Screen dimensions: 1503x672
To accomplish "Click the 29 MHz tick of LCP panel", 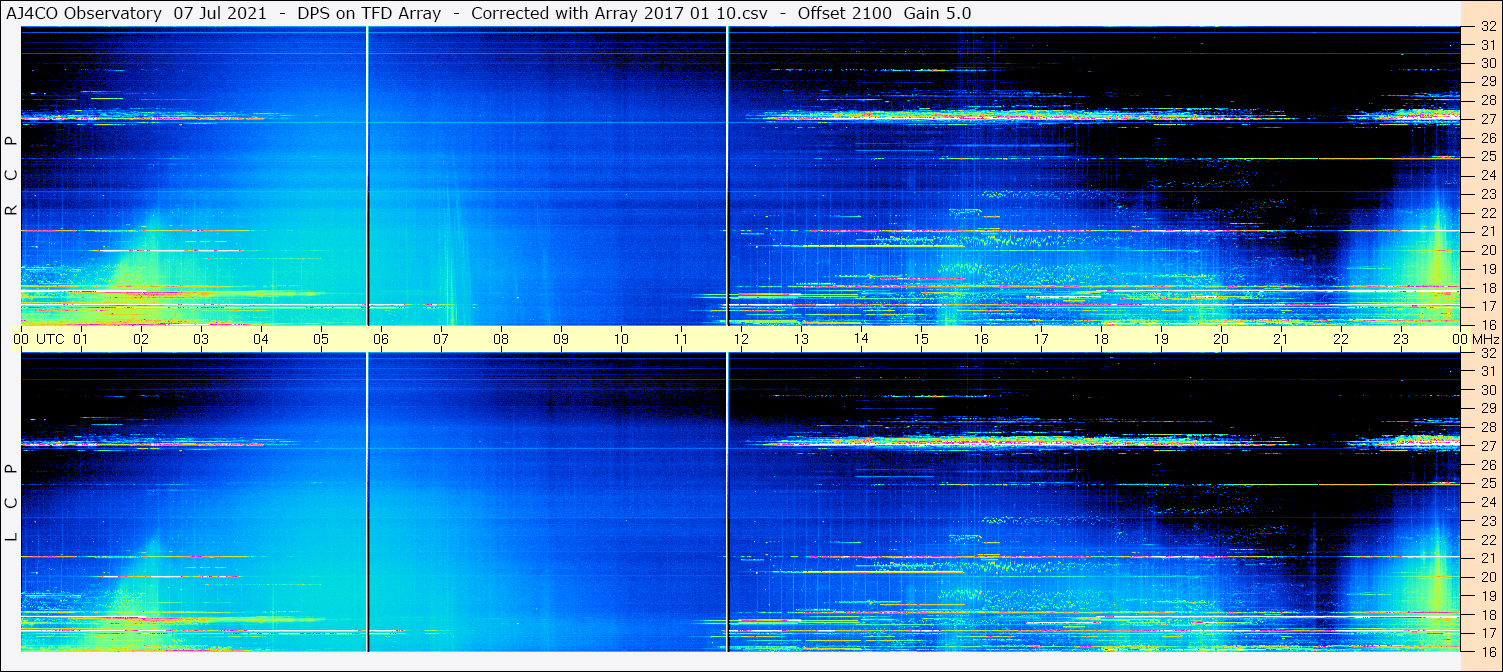I will [x=1487, y=409].
